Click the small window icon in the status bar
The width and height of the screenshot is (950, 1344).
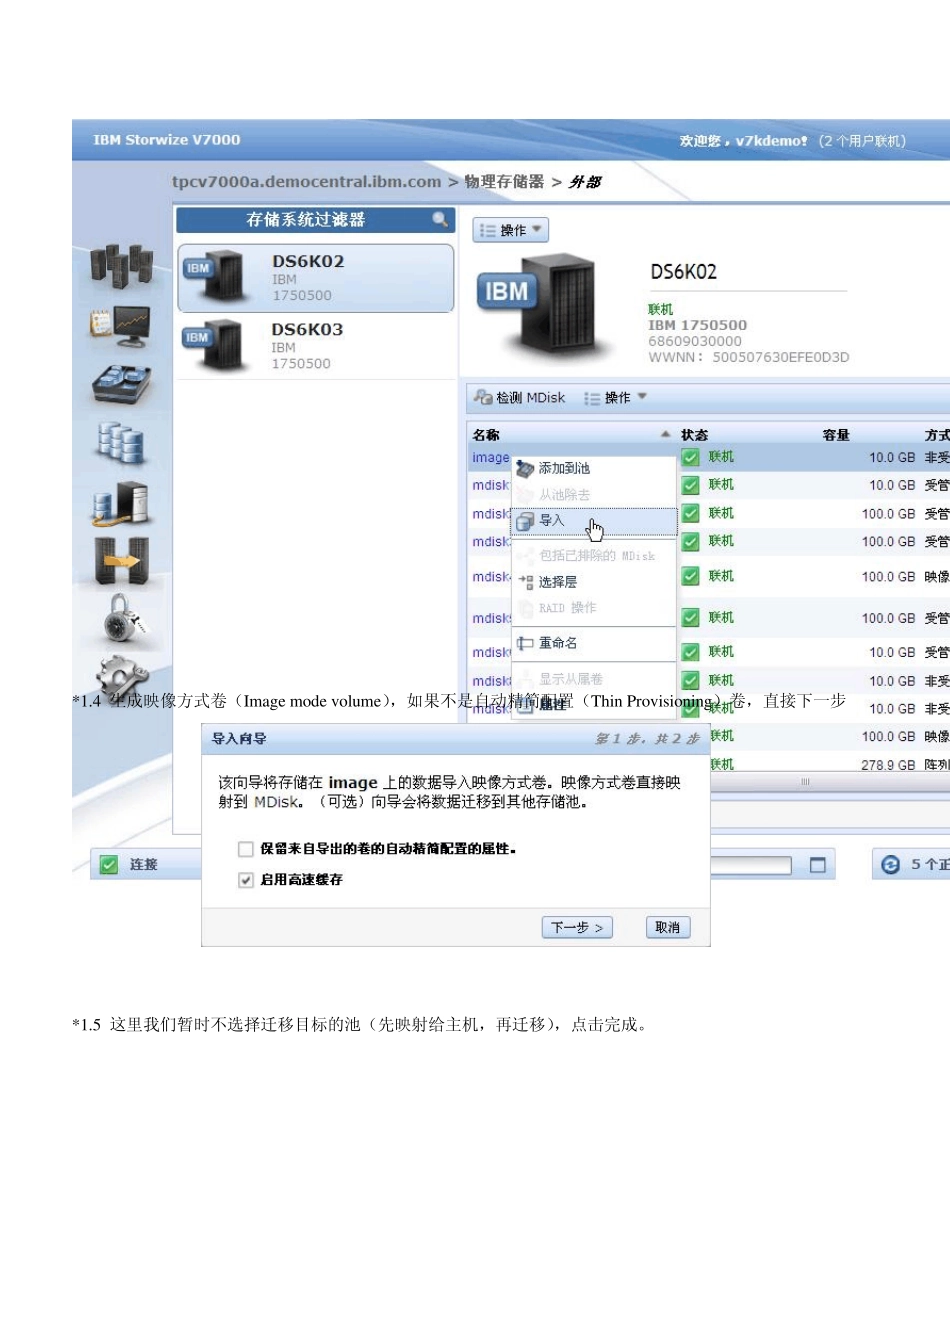(817, 865)
